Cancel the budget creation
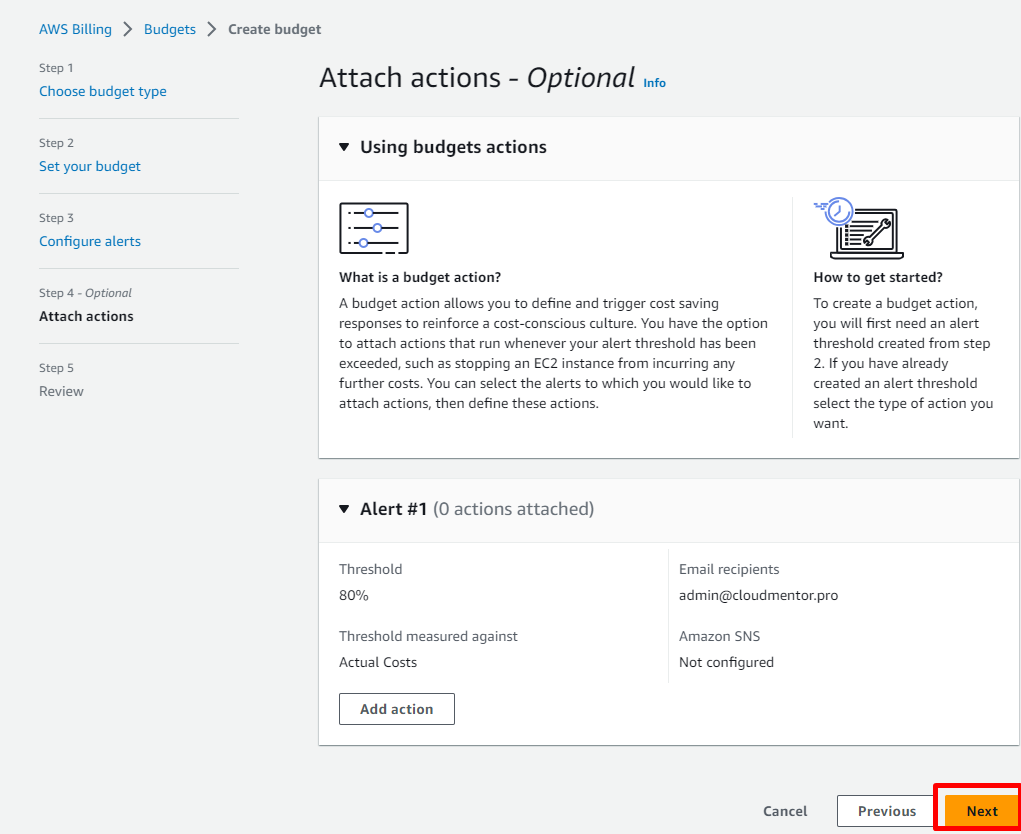Image resolution: width=1021 pixels, height=834 pixels. (785, 811)
